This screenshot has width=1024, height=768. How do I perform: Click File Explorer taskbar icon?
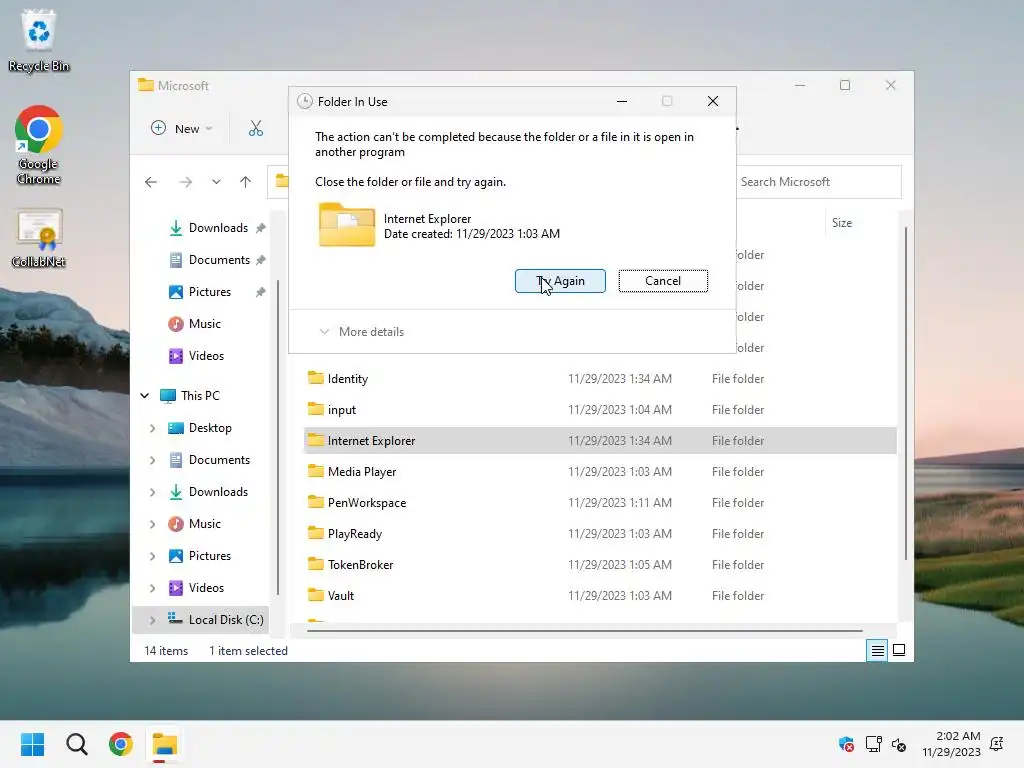pos(165,744)
